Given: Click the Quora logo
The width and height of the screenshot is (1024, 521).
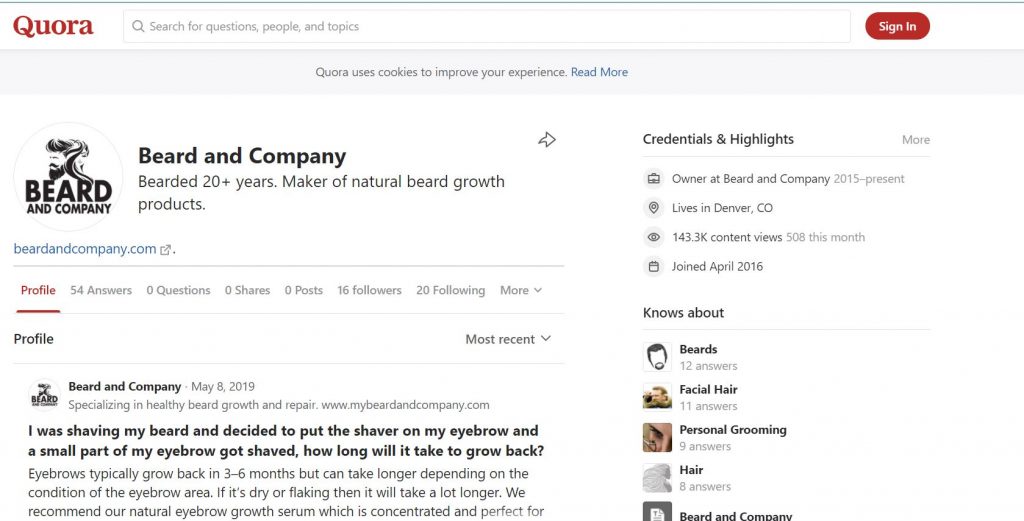Looking at the screenshot, I should tap(53, 27).
